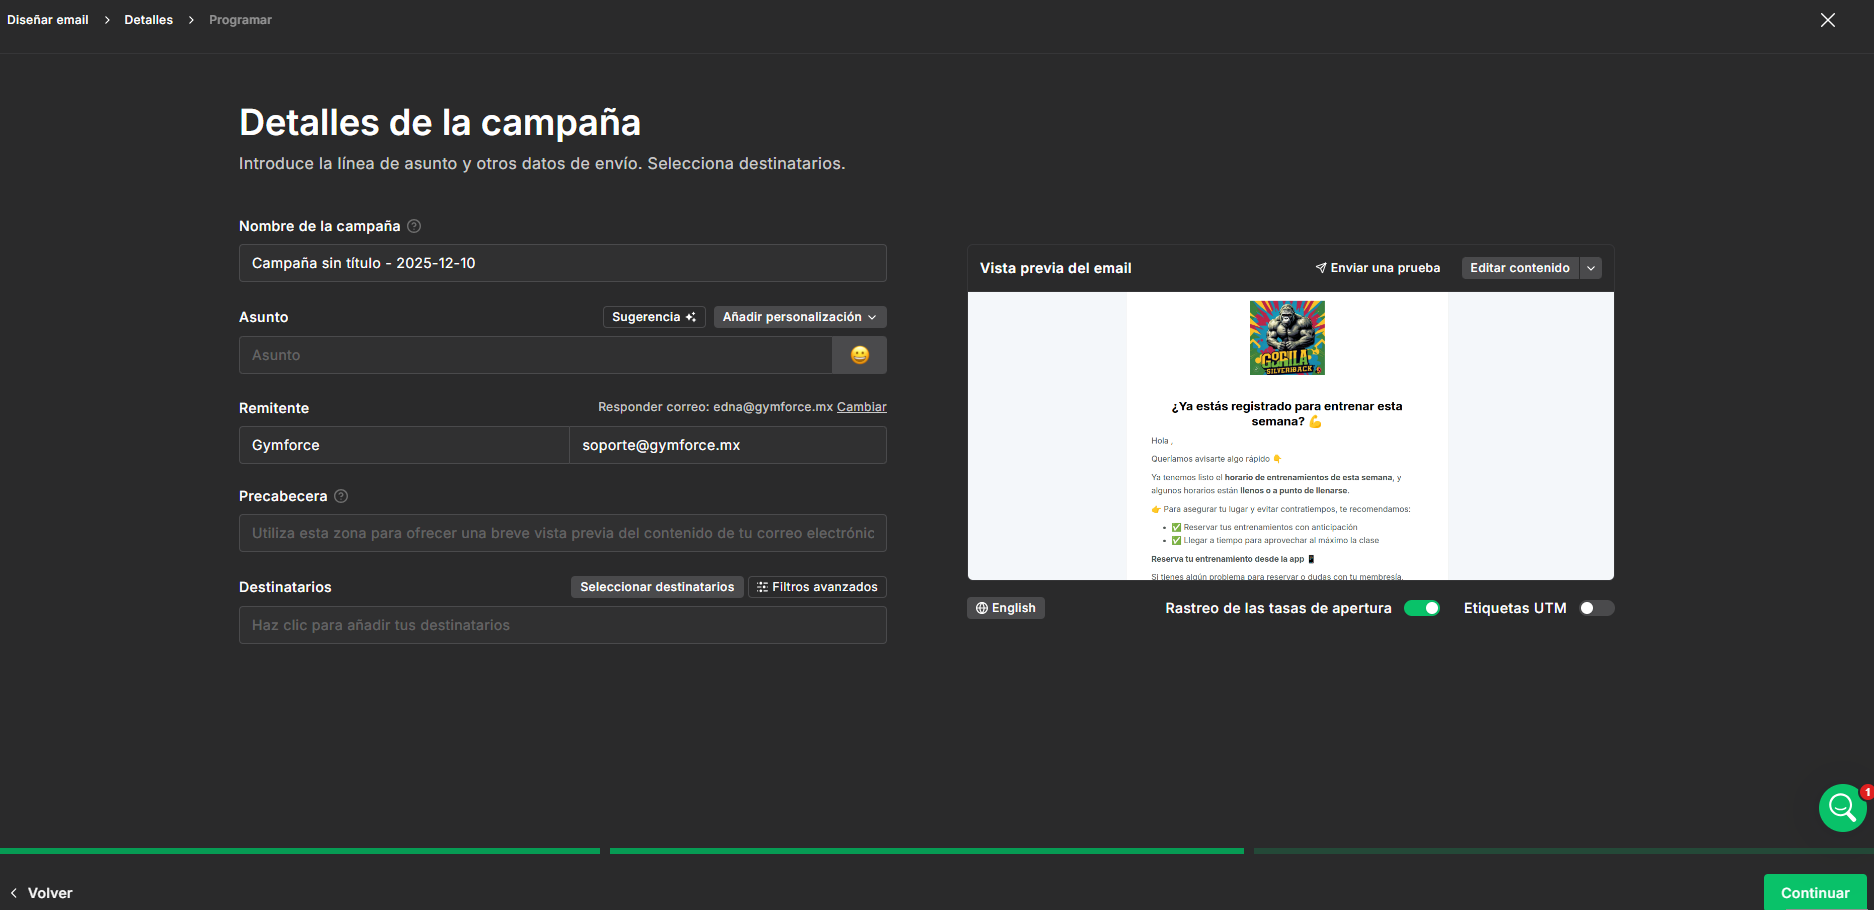This screenshot has height=910, width=1874.
Task: Click the globe icon on the English button
Action: coord(981,608)
